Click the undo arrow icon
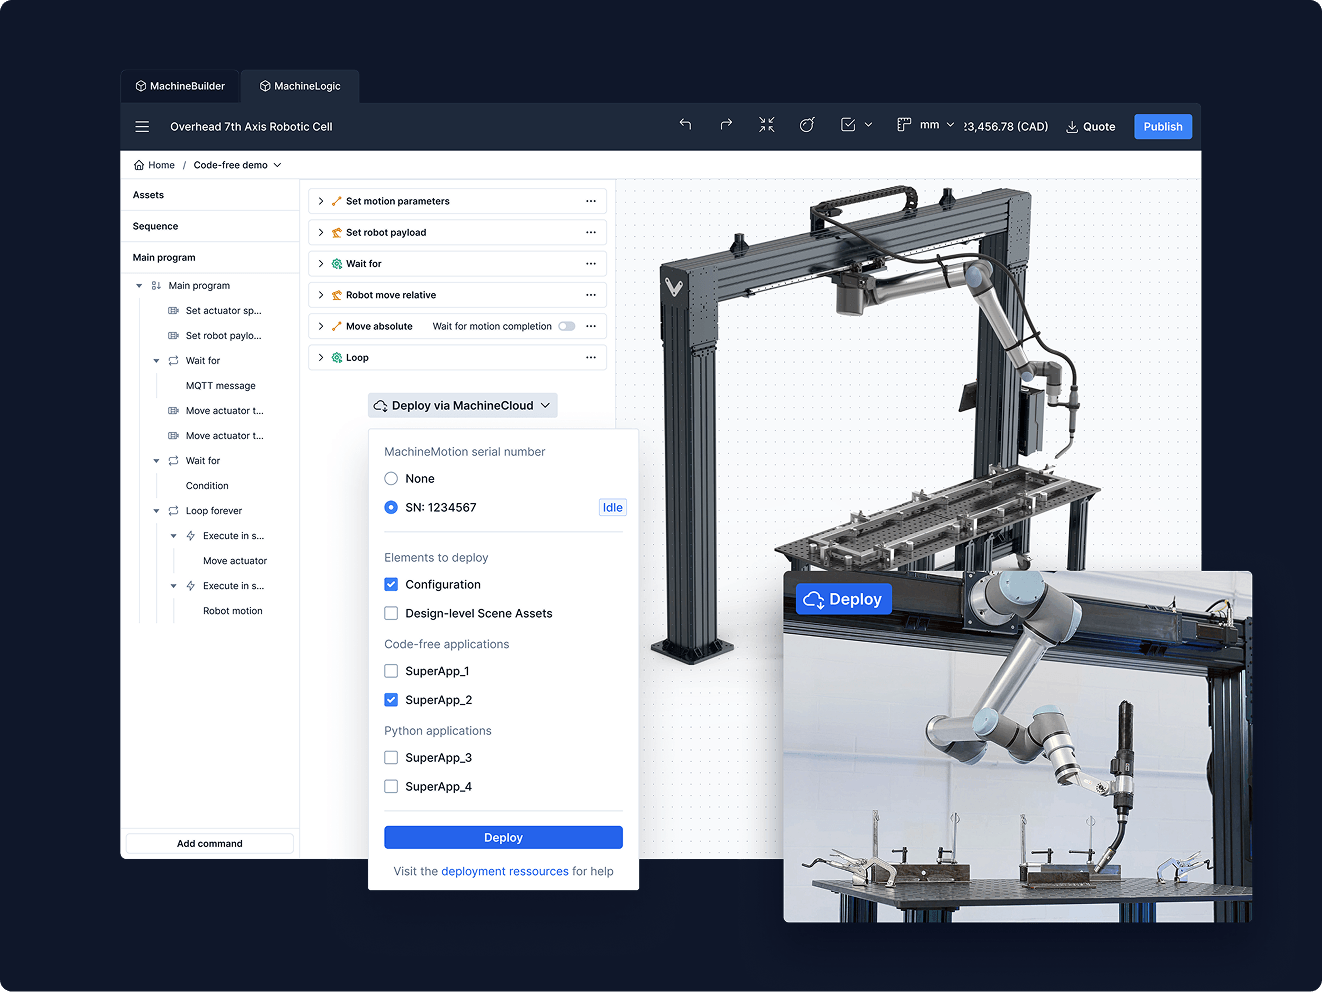This screenshot has height=992, width=1322. [685, 125]
